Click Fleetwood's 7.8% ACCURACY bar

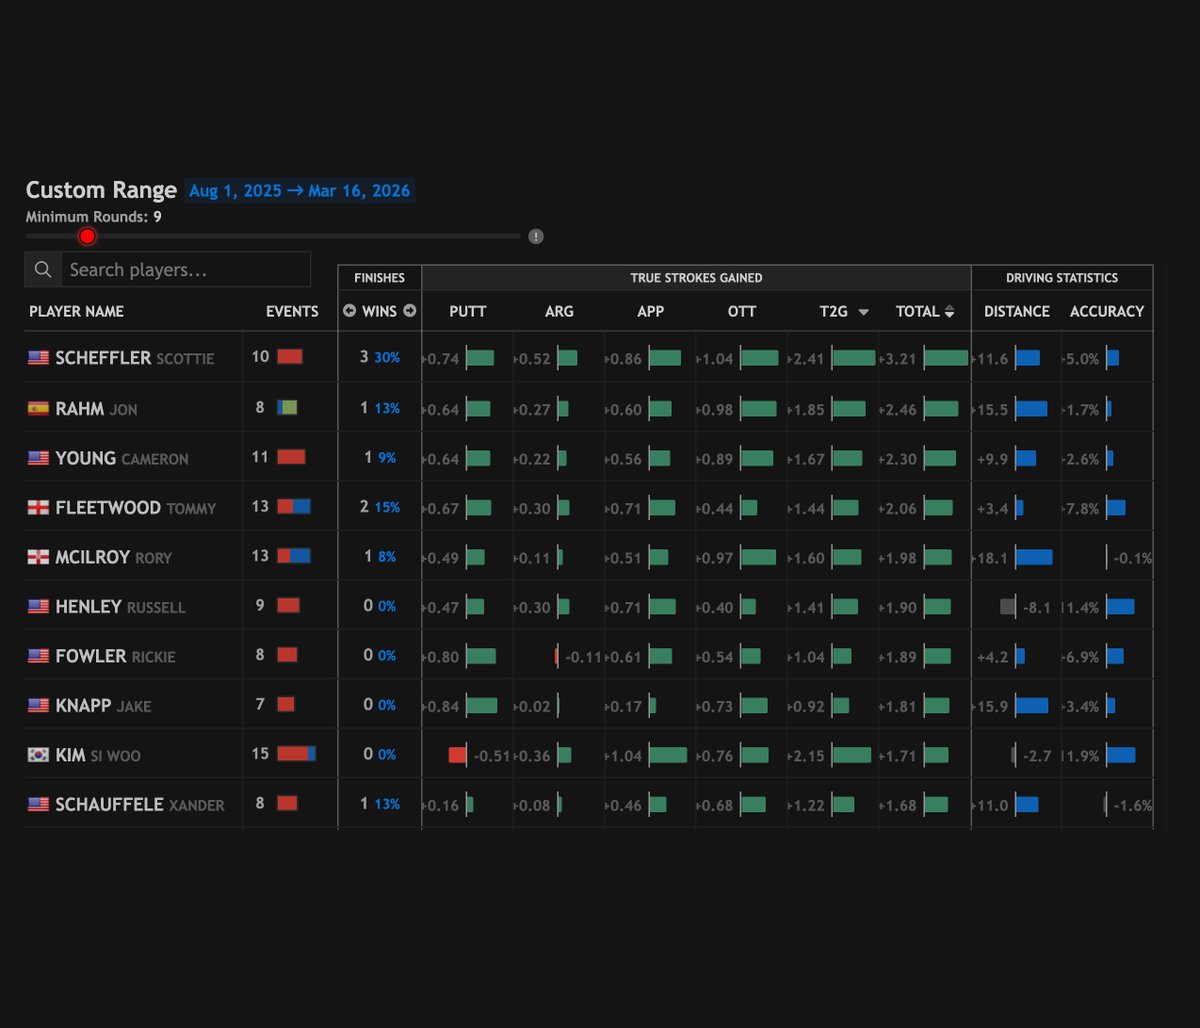(1116, 508)
